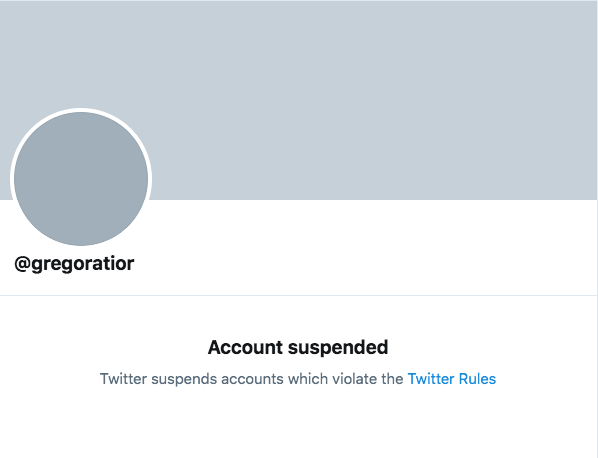Click the word 'suspended' in the heading
Image resolution: width=598 pixels, height=458 pixels.
(x=338, y=347)
